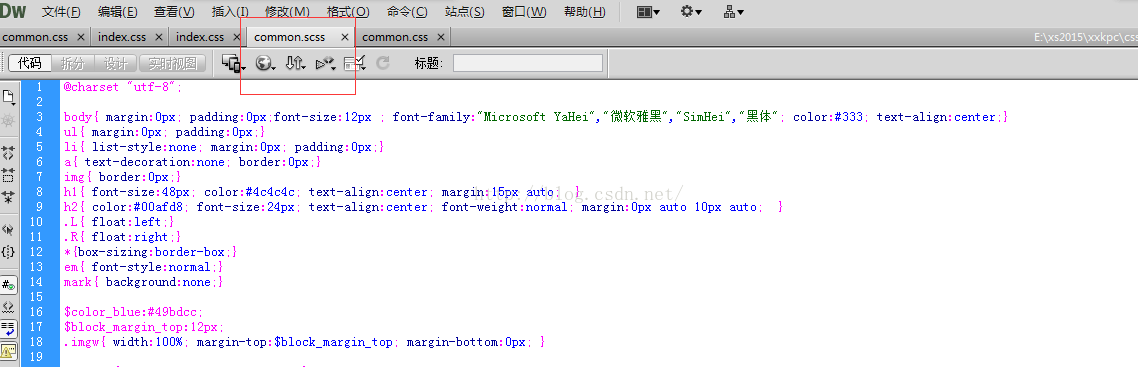Switch to 拆分 split view
This screenshot has width=1138, height=367.
point(73,64)
